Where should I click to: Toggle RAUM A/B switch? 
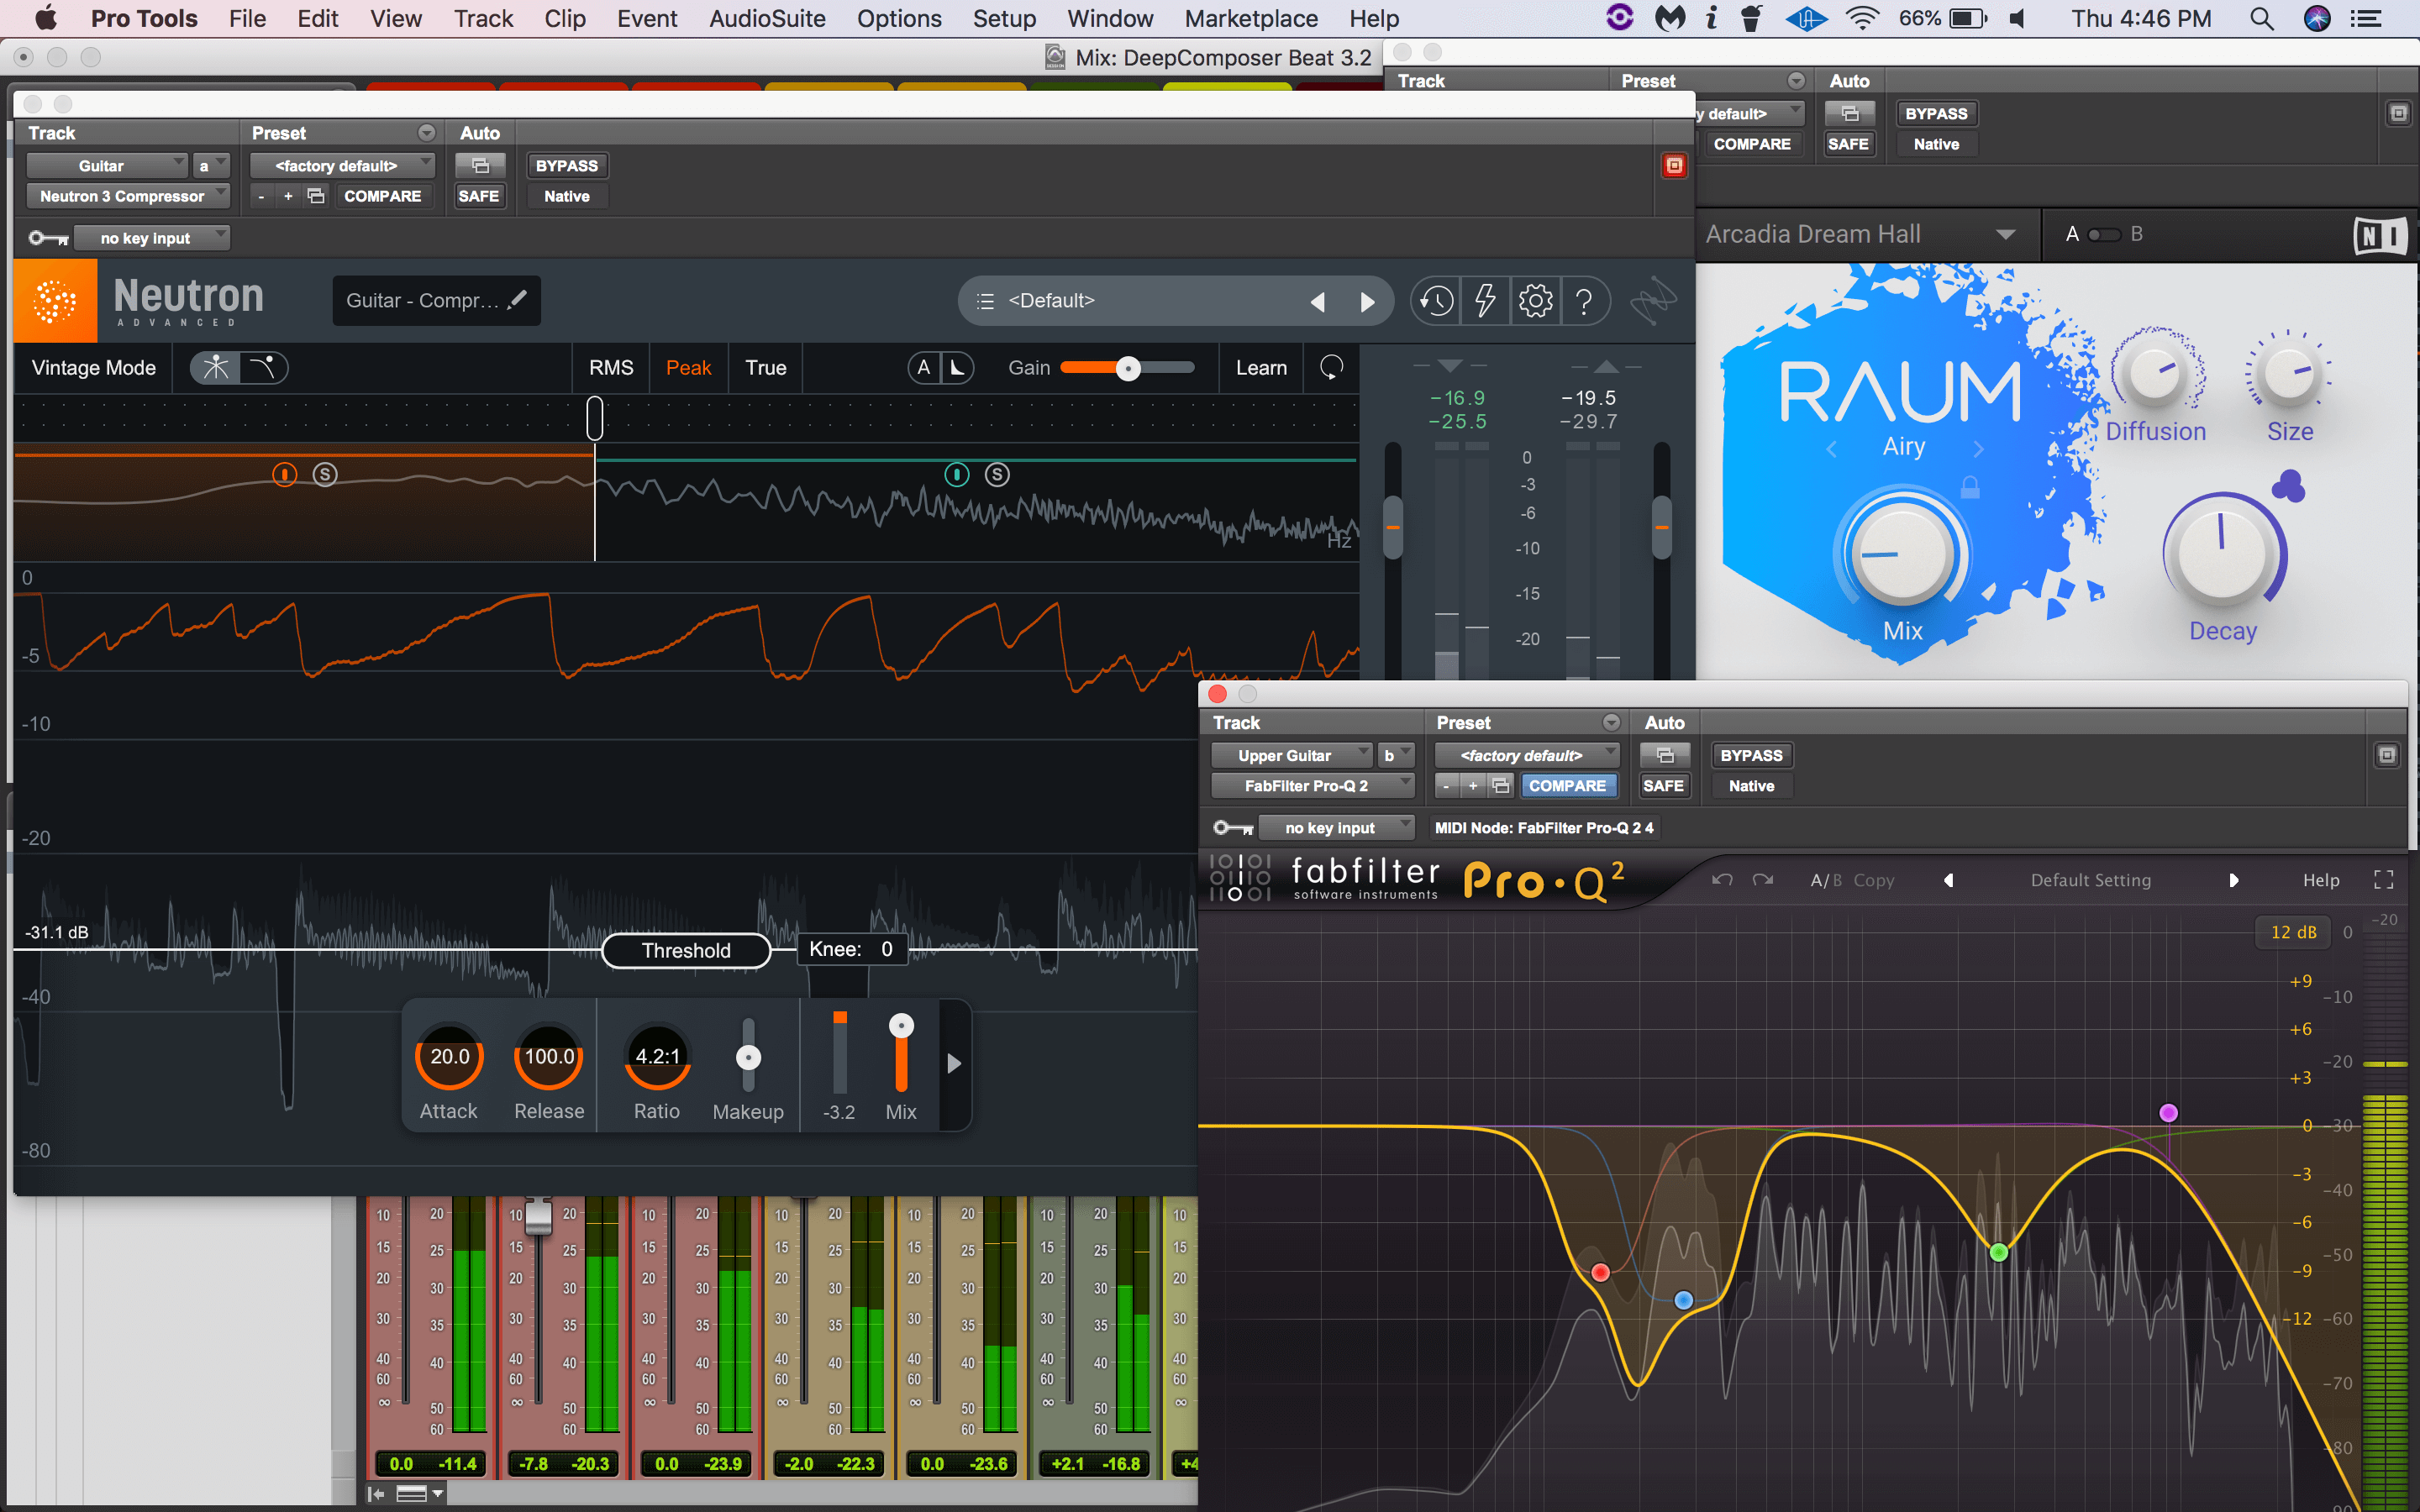[2103, 234]
